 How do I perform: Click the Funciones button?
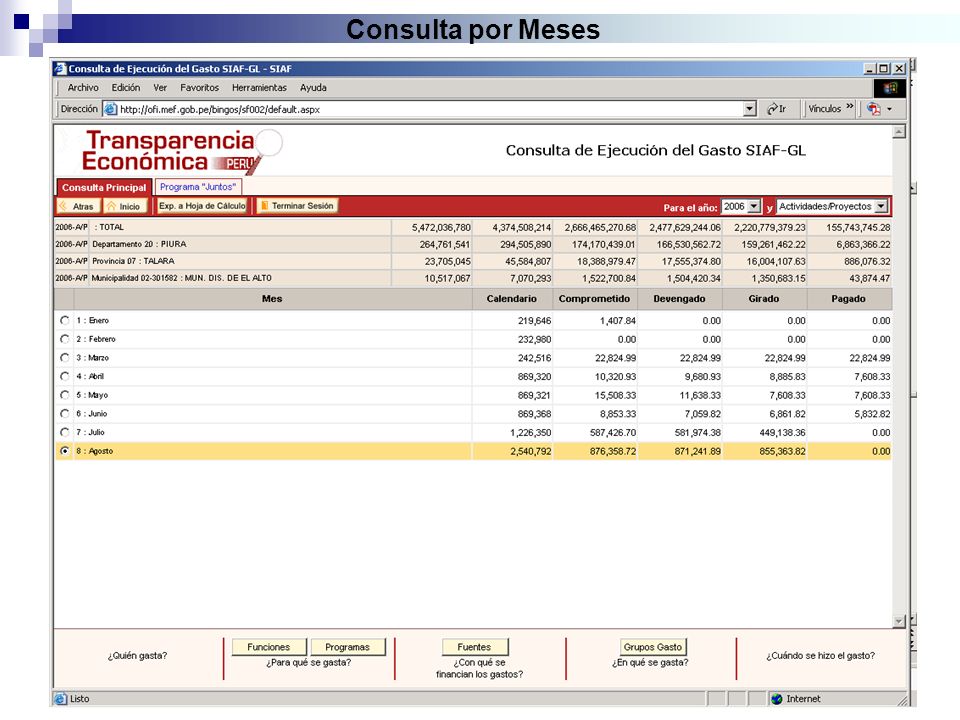(x=269, y=647)
